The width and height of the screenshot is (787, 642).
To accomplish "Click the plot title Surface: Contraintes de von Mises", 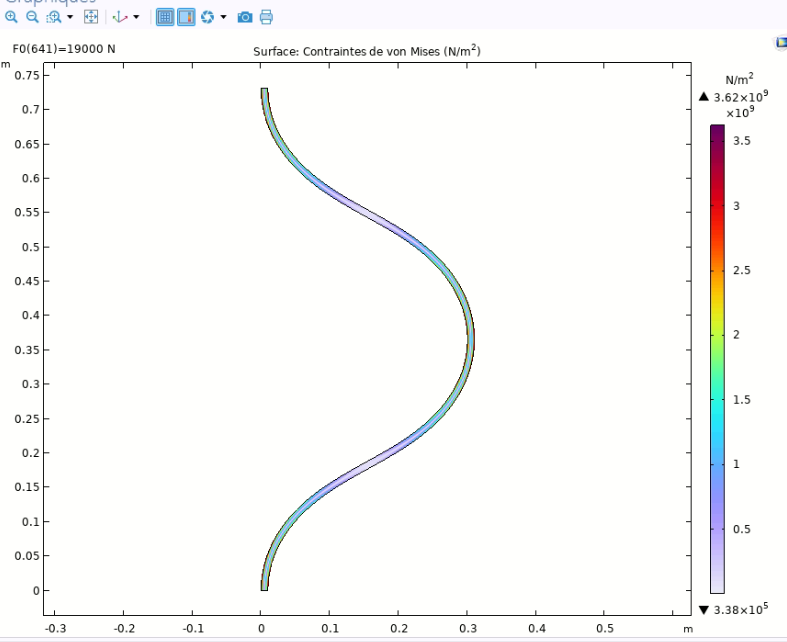I will tap(367, 51).
